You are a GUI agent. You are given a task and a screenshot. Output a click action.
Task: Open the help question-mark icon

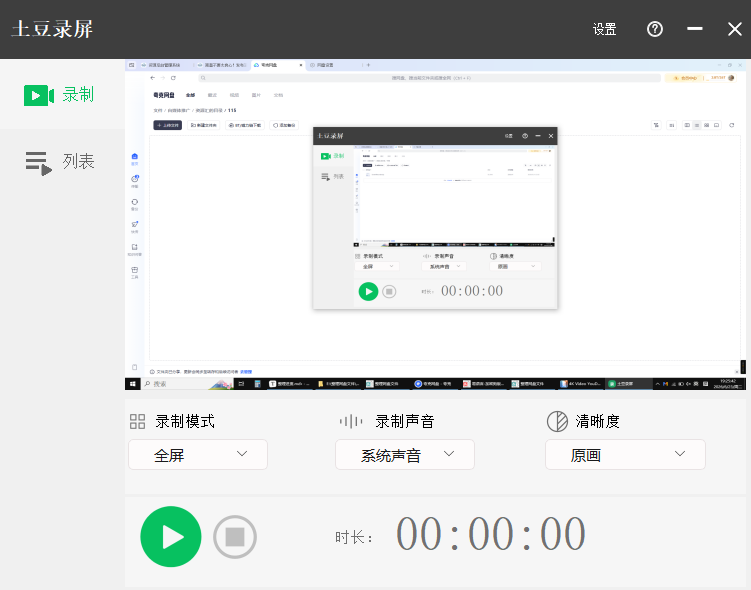pyautogui.click(x=655, y=29)
